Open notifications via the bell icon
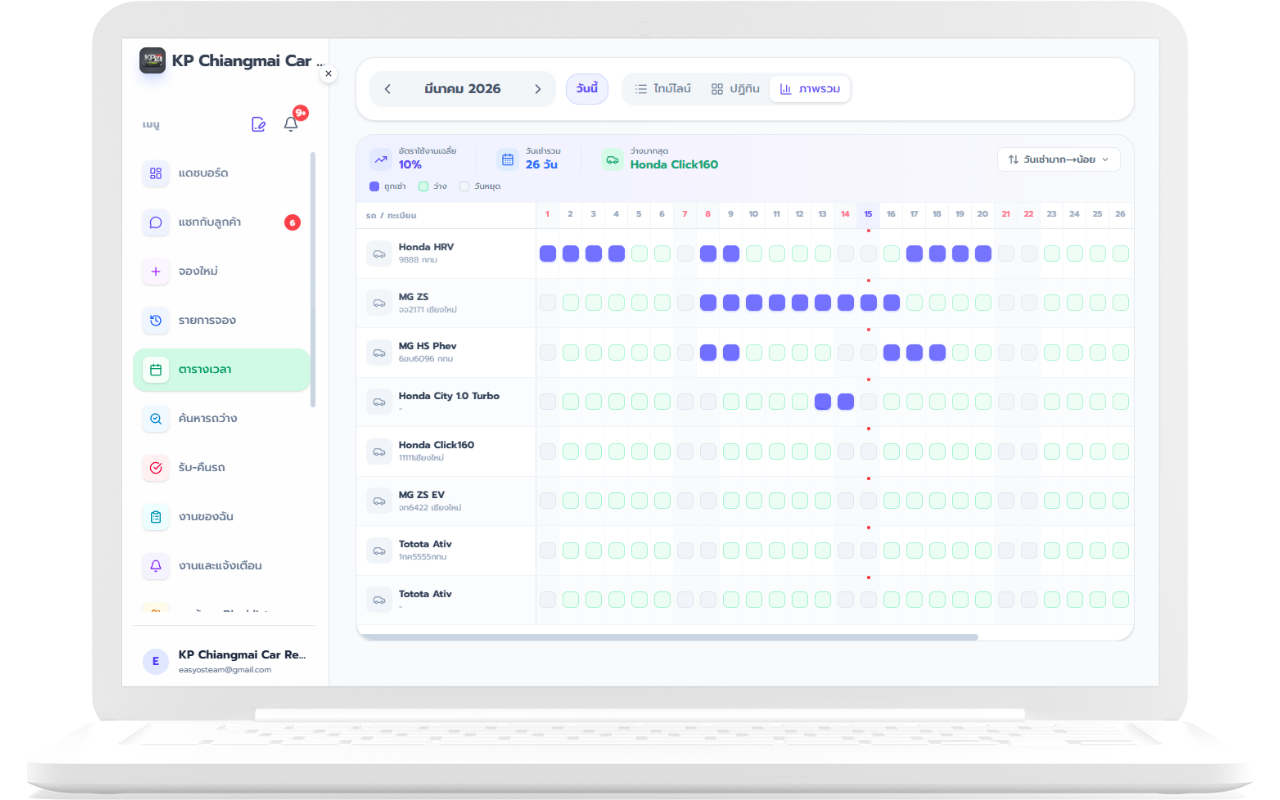 tap(290, 122)
